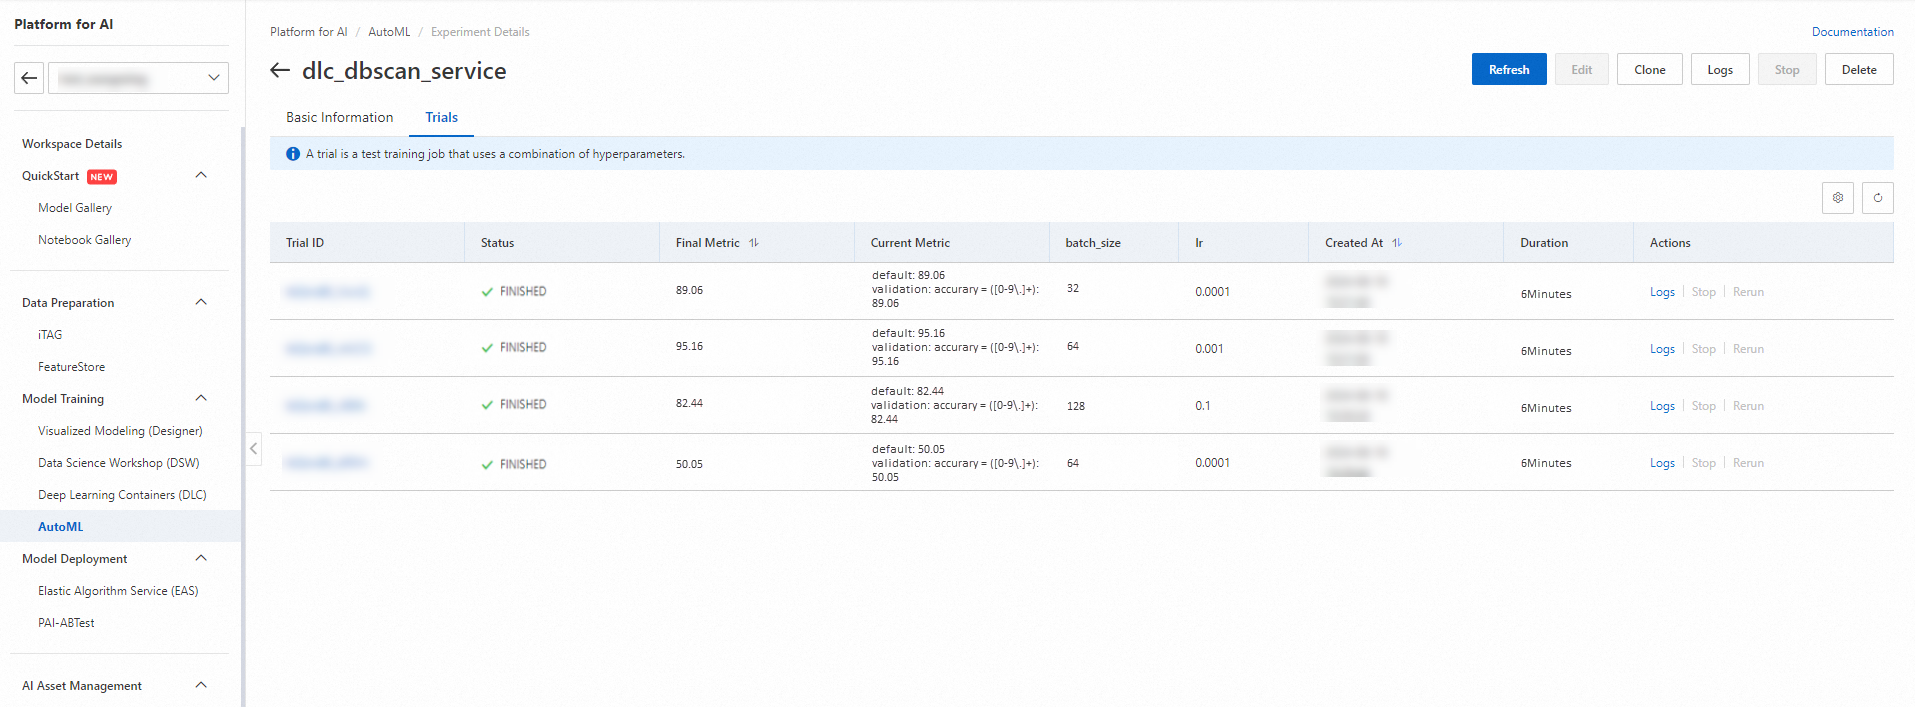Collapse the Model Training section
1915x707 pixels.
coord(201,398)
